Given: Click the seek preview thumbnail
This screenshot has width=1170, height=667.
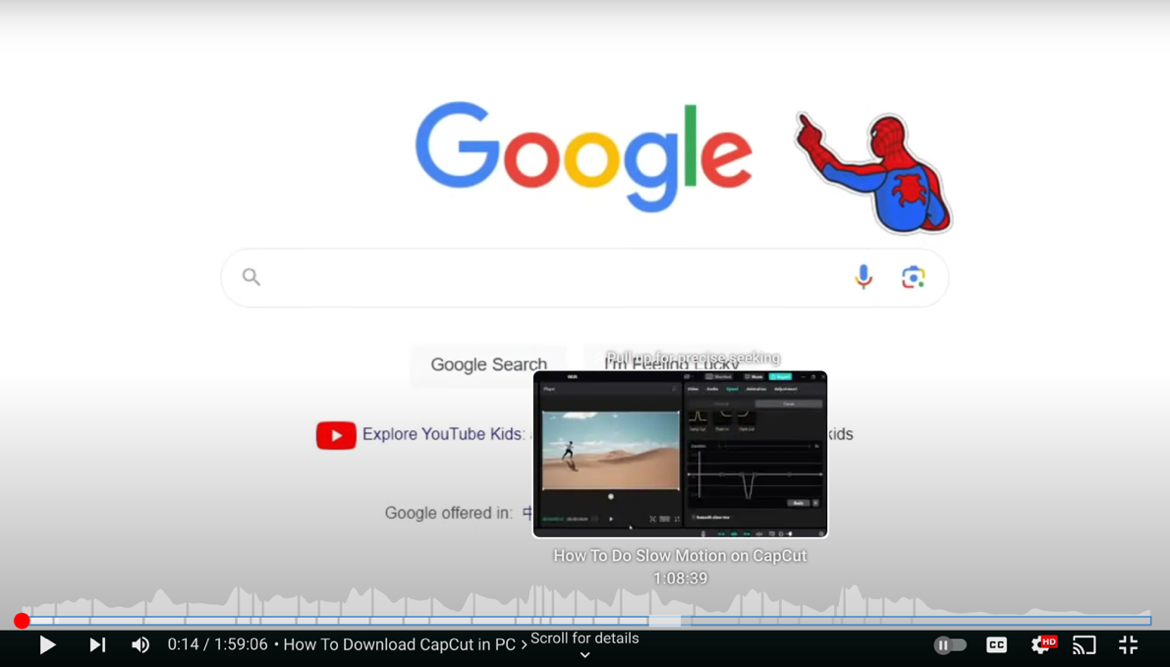Looking at the screenshot, I should (681, 454).
